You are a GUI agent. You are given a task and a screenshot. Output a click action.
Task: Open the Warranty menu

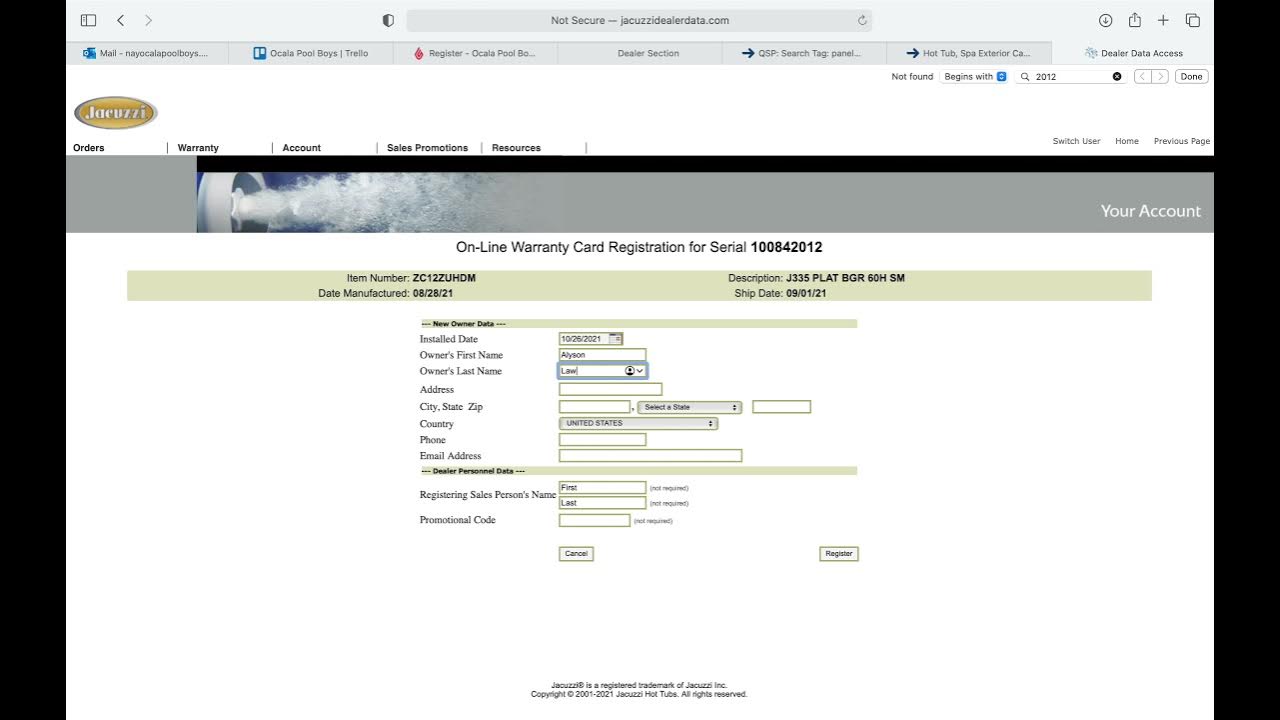(198, 148)
